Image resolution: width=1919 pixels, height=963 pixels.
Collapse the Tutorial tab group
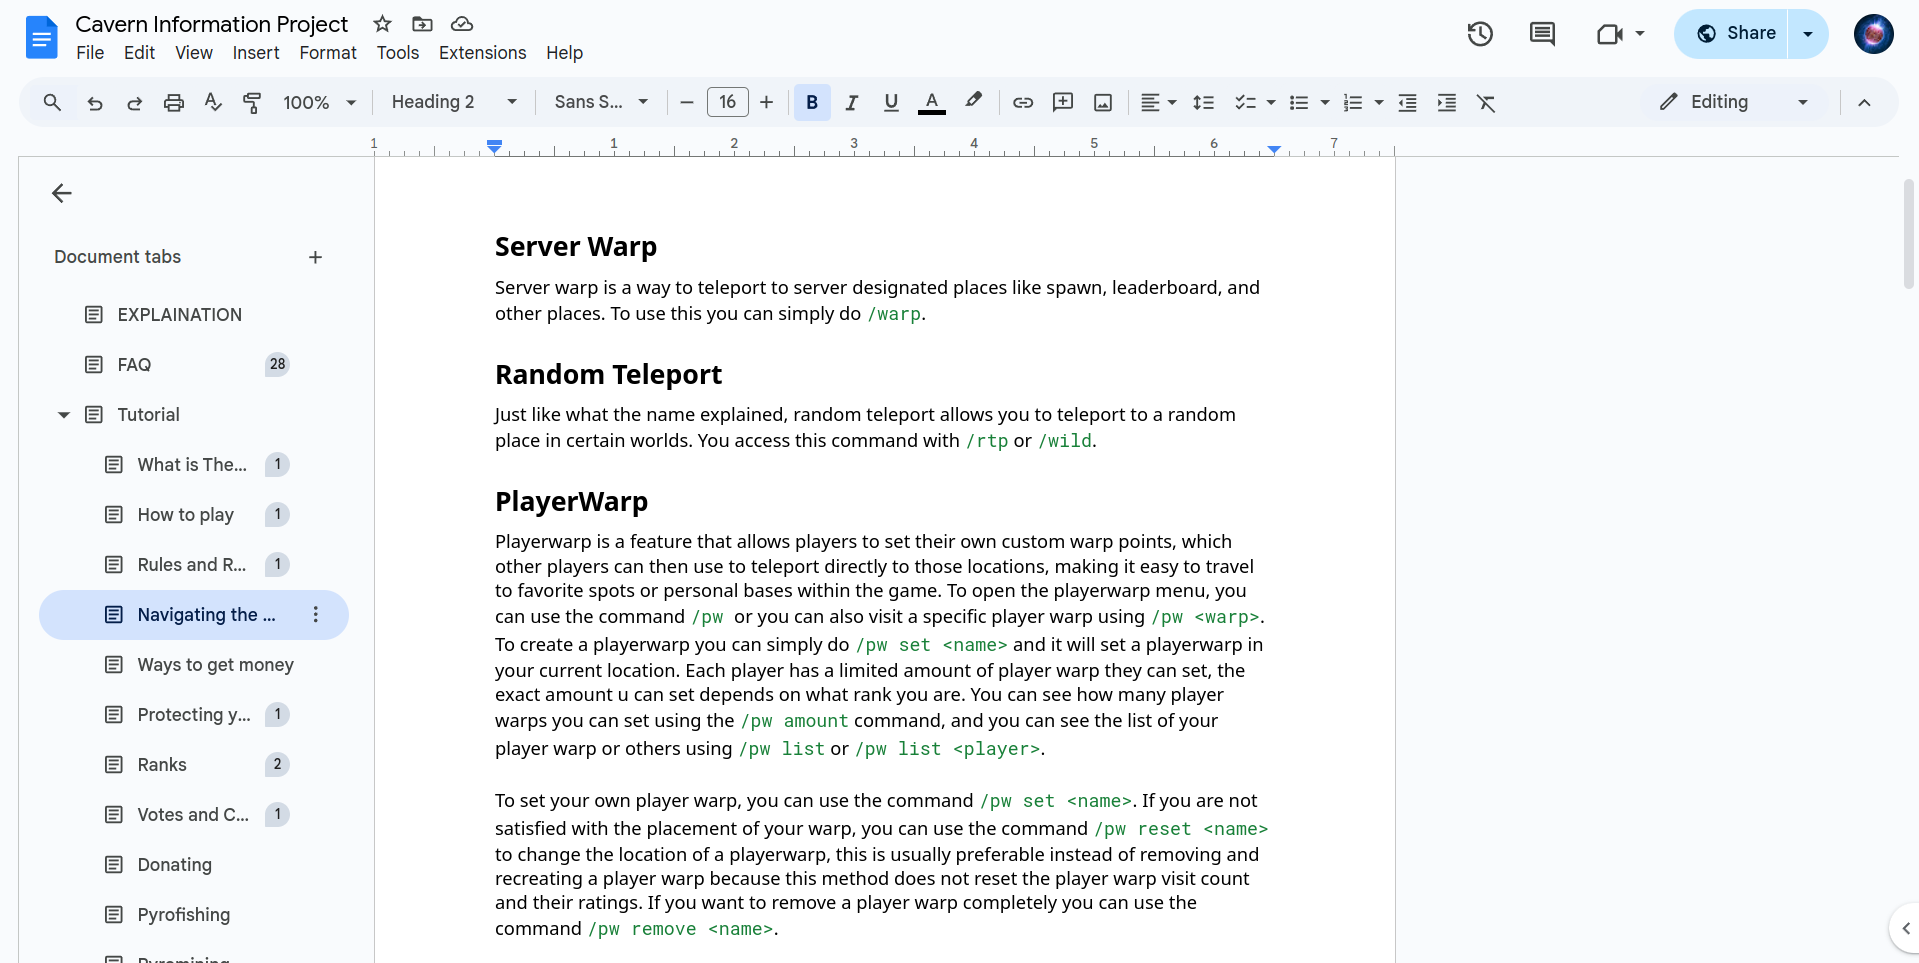[63, 415]
